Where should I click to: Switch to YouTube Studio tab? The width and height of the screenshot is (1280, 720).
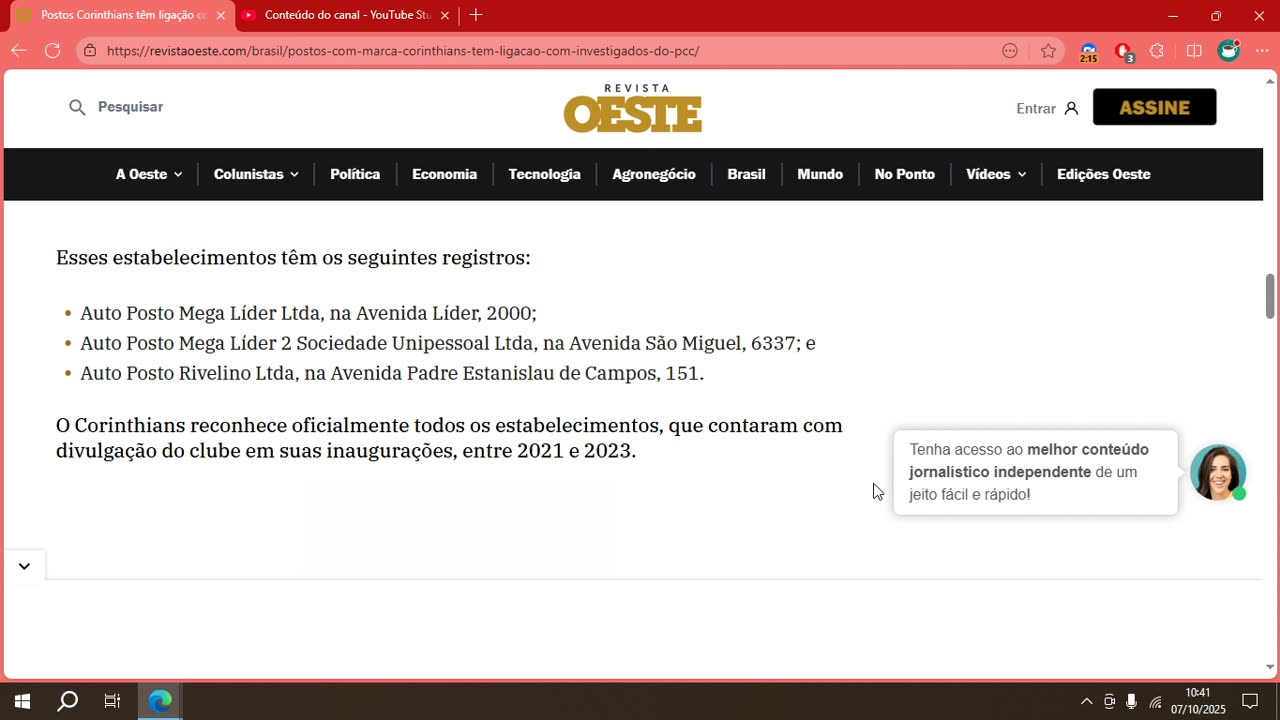coord(345,15)
